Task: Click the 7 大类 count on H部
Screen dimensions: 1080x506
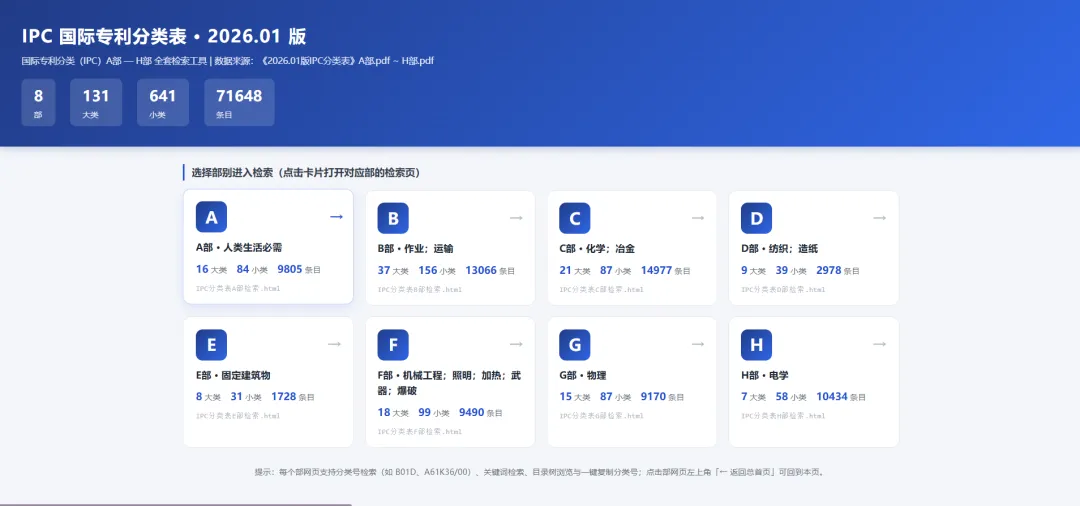Action: [x=754, y=397]
